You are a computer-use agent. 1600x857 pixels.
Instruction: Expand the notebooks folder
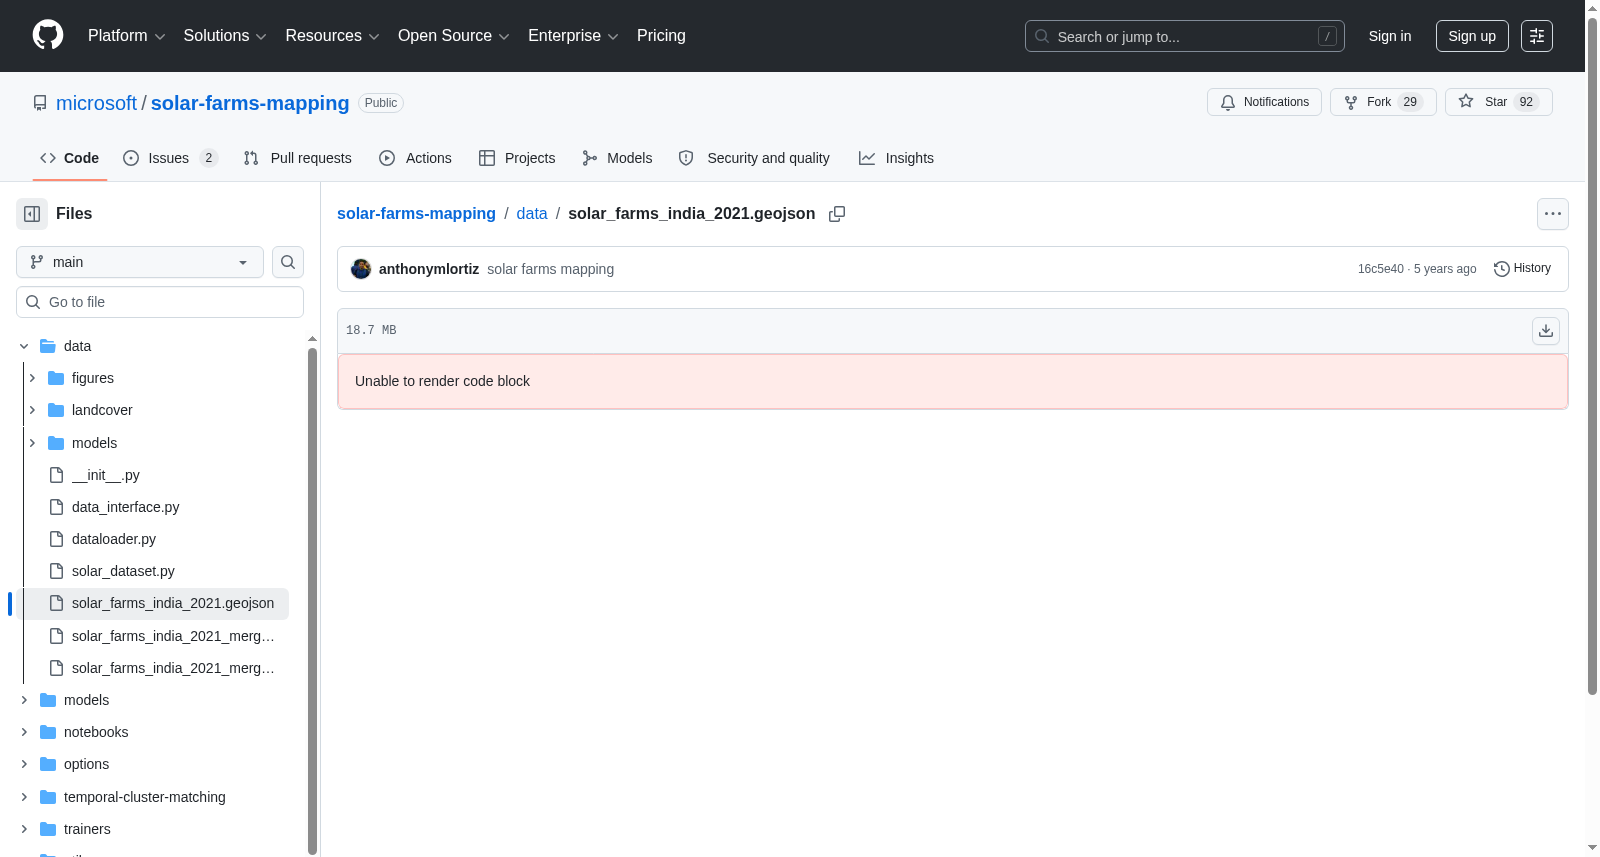coord(24,732)
